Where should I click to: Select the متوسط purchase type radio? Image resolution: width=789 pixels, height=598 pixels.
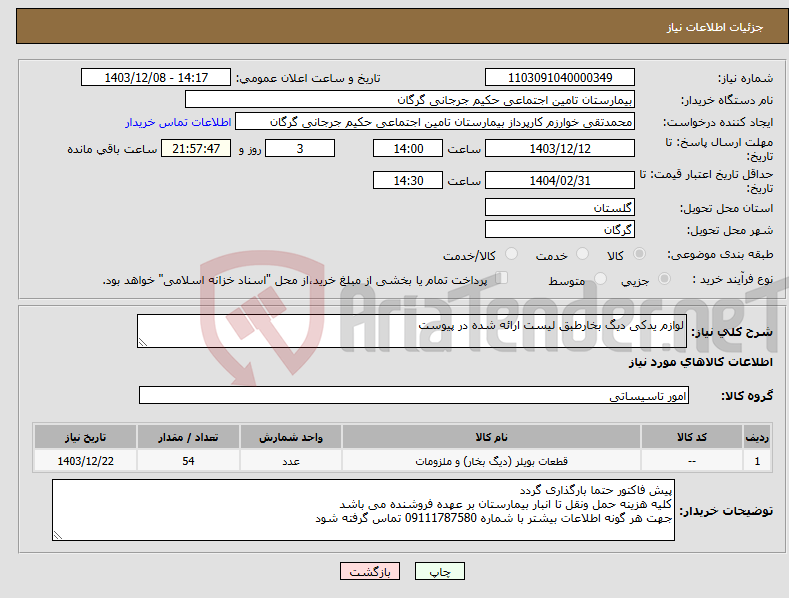[x=600, y=278]
